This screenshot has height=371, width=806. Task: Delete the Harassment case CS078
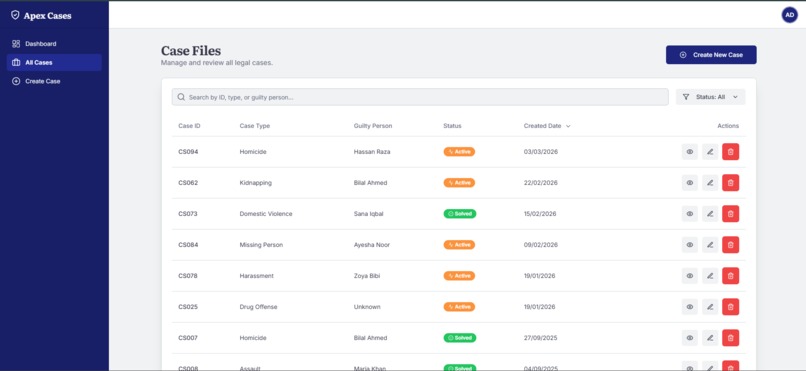point(730,276)
